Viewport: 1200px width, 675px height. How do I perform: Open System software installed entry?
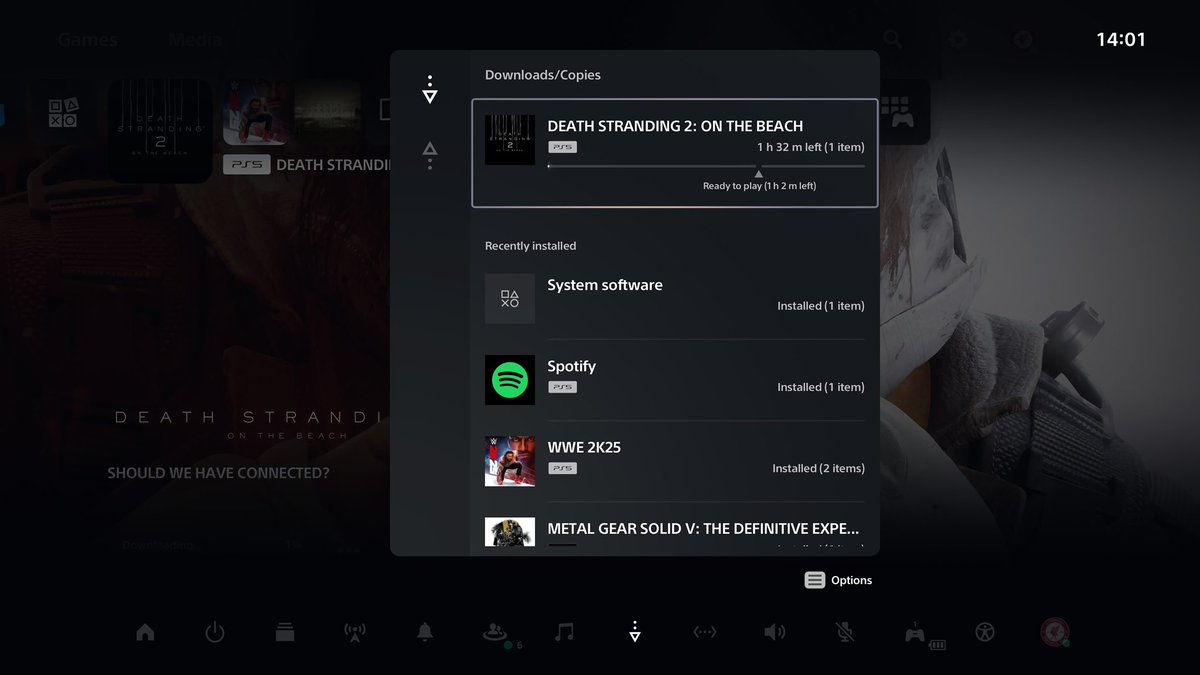click(675, 299)
